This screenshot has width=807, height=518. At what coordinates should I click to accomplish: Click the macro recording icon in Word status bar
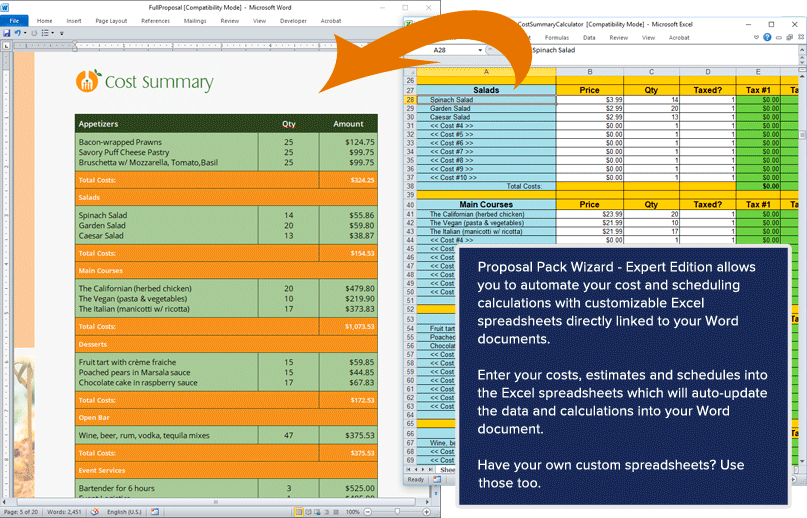[x=154, y=512]
